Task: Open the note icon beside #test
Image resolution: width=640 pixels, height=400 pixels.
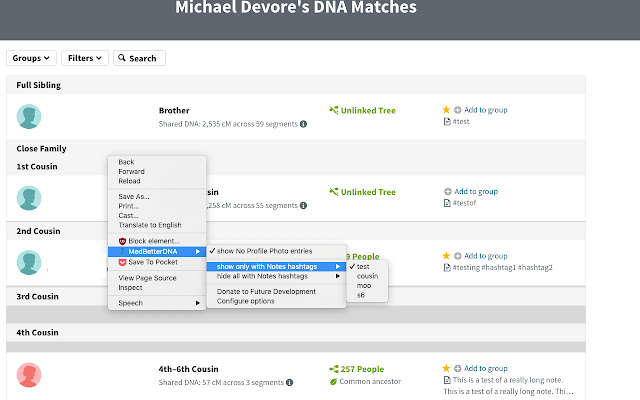Action: [x=447, y=122]
